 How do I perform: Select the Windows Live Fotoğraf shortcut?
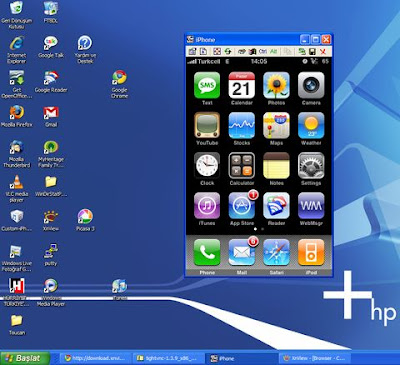[16, 258]
